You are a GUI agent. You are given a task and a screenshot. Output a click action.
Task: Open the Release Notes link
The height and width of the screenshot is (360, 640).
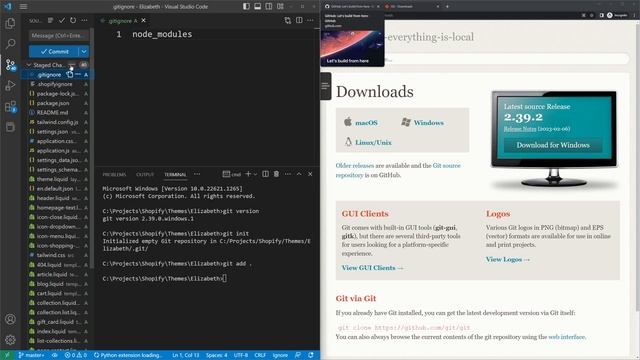[x=520, y=129]
